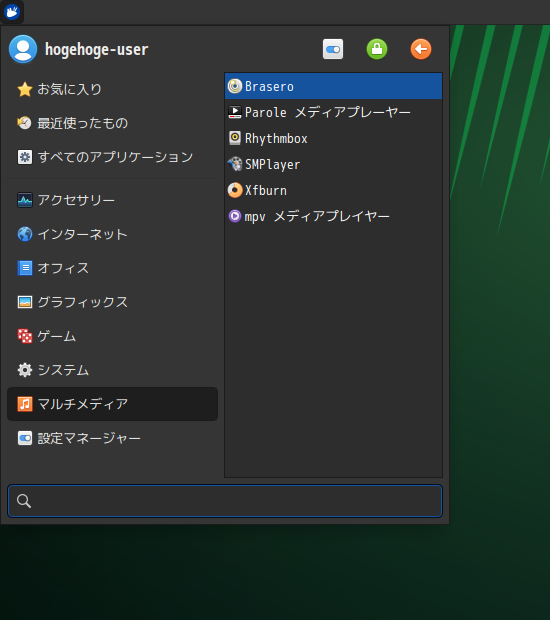This screenshot has width=550, height=620.
Task: Open 設定マネージャー category
Action: (112, 438)
